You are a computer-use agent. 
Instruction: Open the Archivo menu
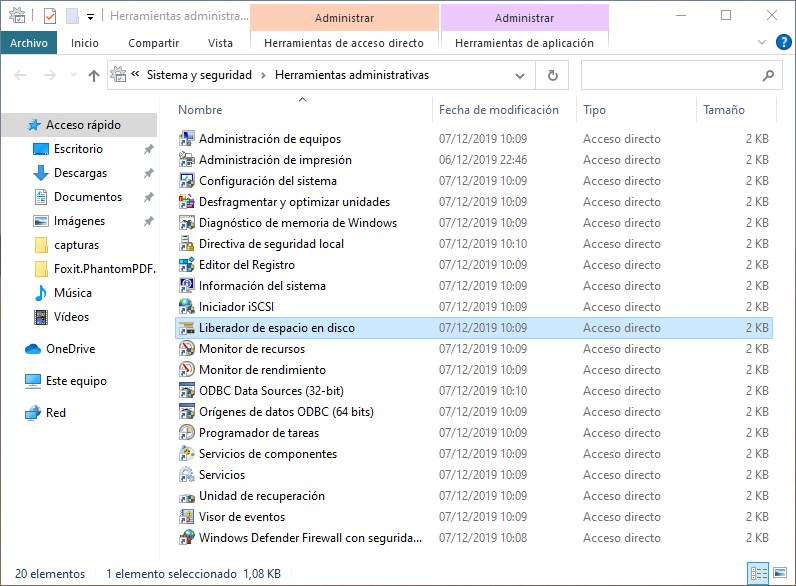29,43
